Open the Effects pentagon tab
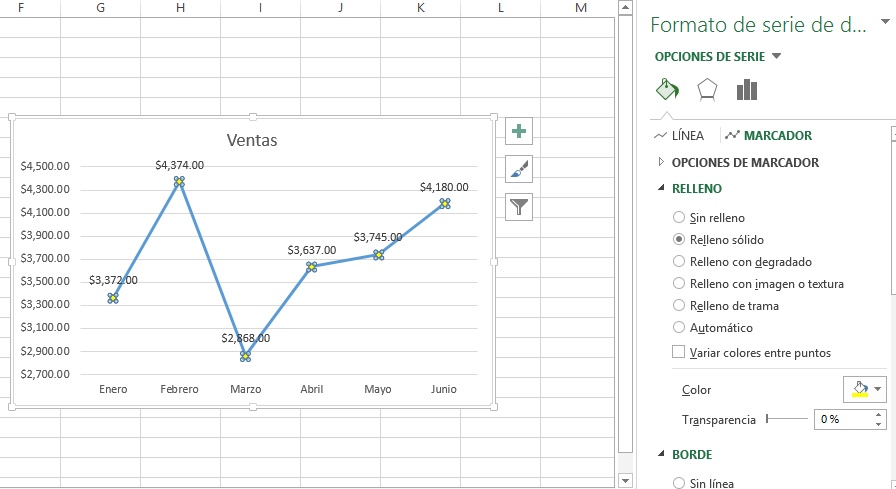 [707, 90]
